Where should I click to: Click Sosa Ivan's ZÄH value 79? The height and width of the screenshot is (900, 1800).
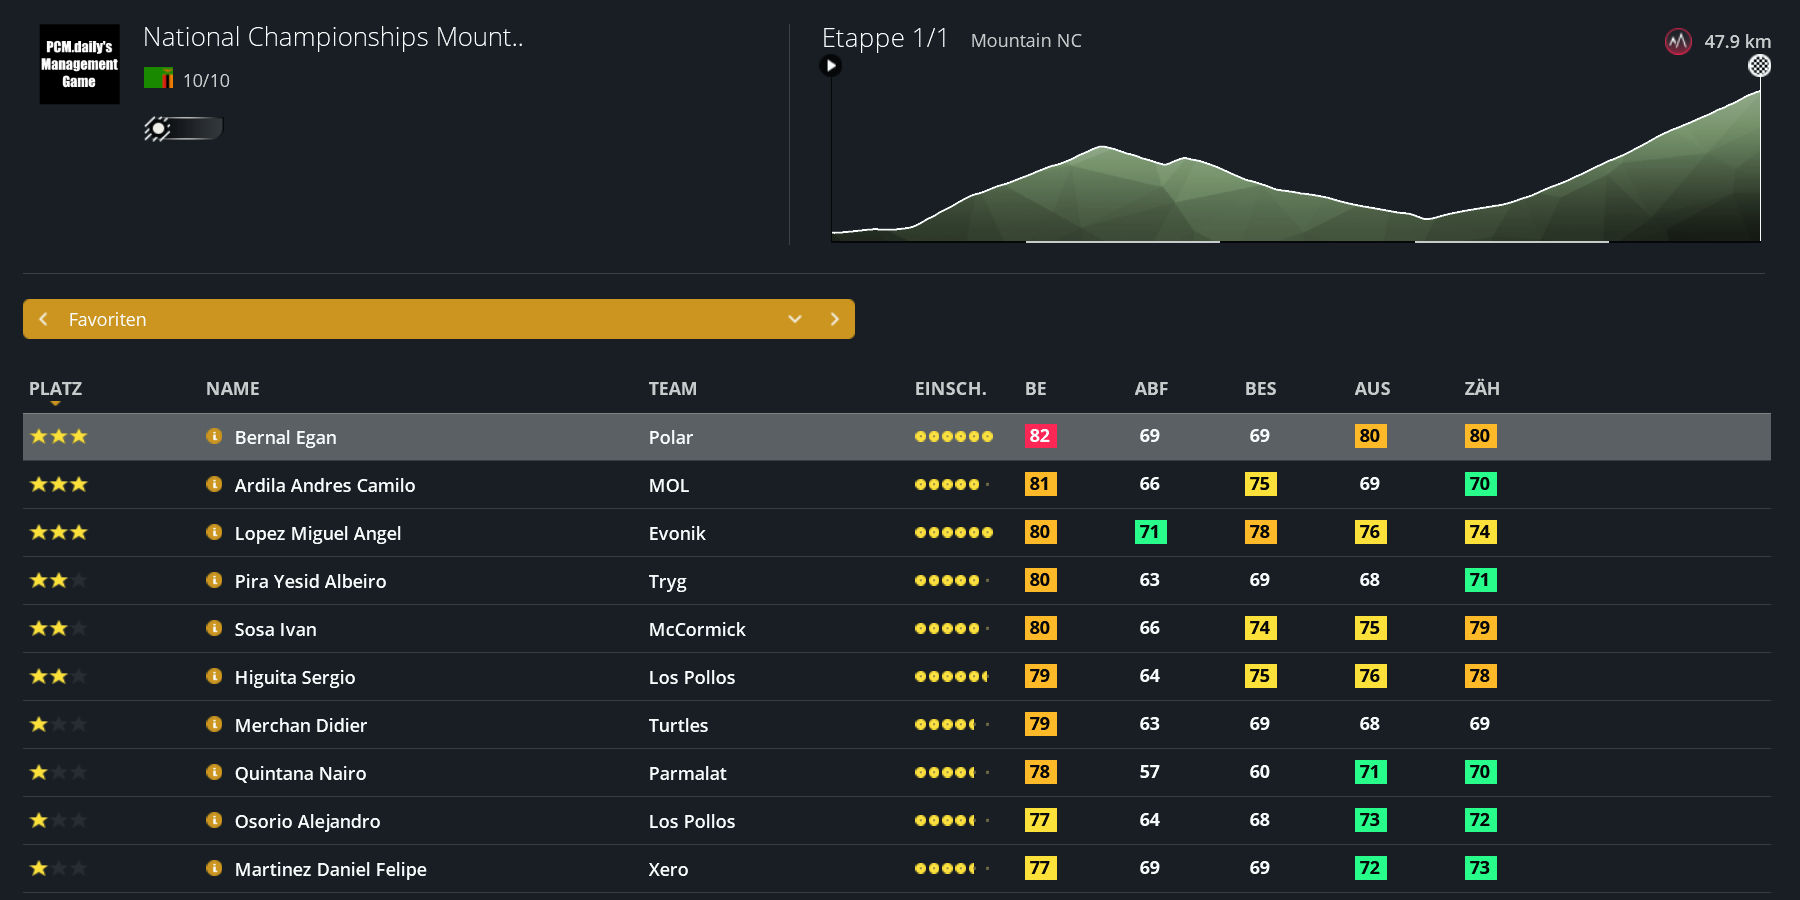(x=1480, y=628)
